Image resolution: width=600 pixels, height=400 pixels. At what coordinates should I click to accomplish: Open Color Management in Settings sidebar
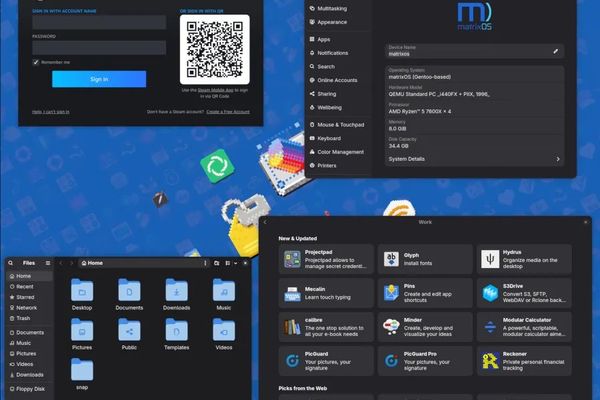coord(339,152)
